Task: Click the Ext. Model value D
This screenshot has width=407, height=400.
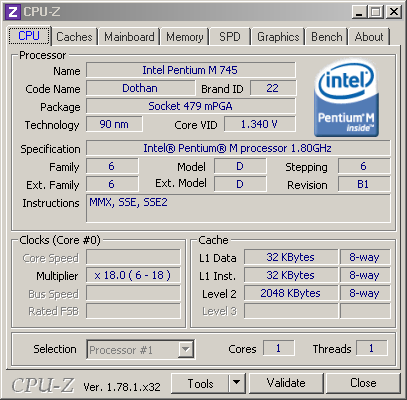Action: [240, 184]
